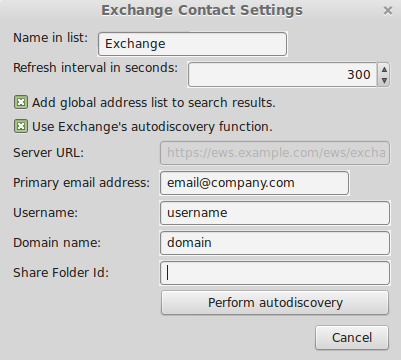Click the "Name in list:" label
The width and height of the screenshot is (401, 360).
point(51,38)
